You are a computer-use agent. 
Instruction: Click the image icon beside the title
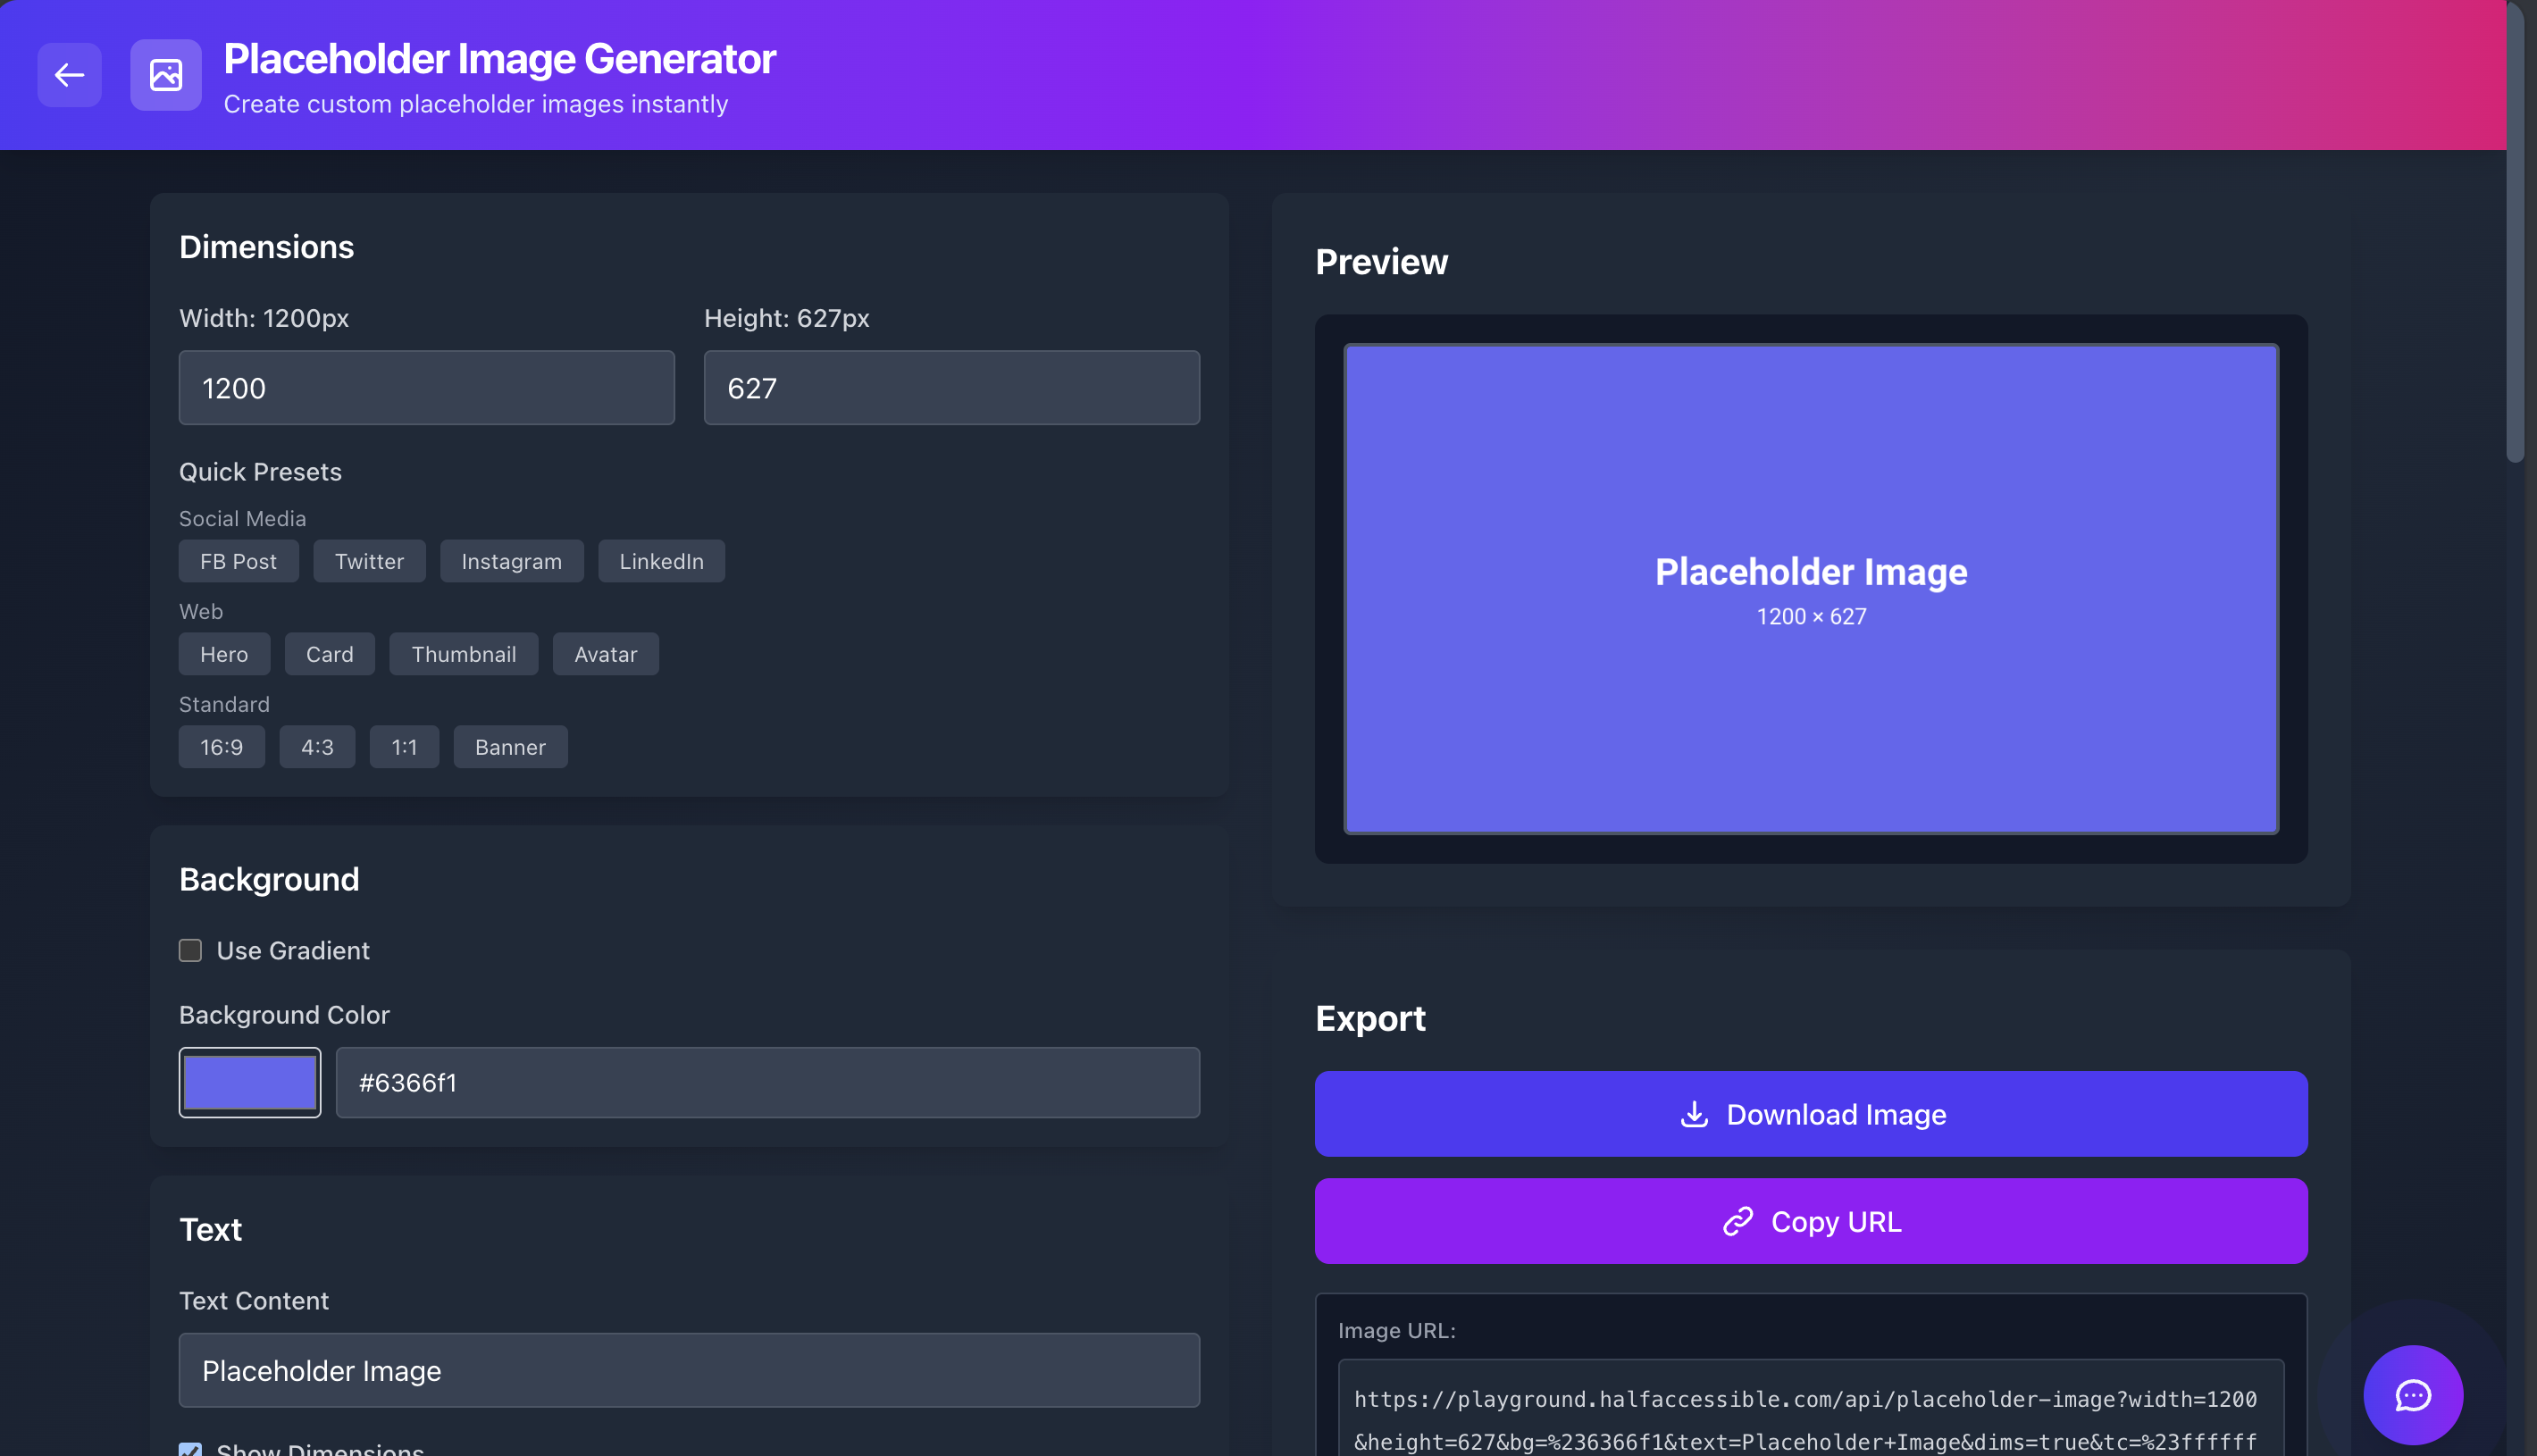click(165, 75)
